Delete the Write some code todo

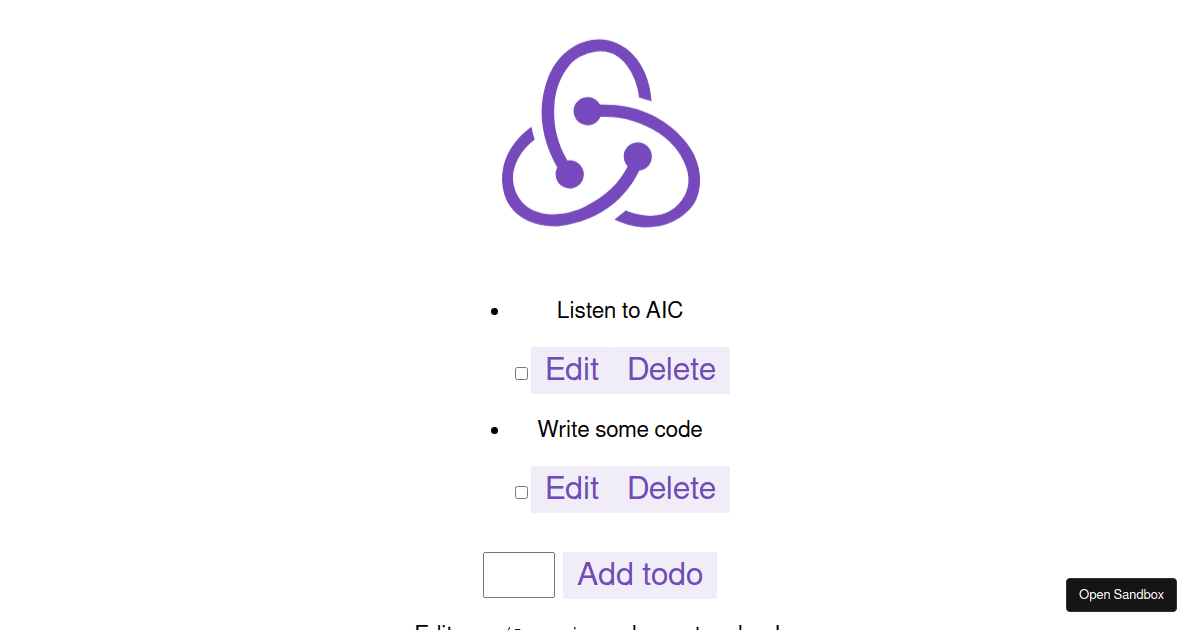[671, 489]
